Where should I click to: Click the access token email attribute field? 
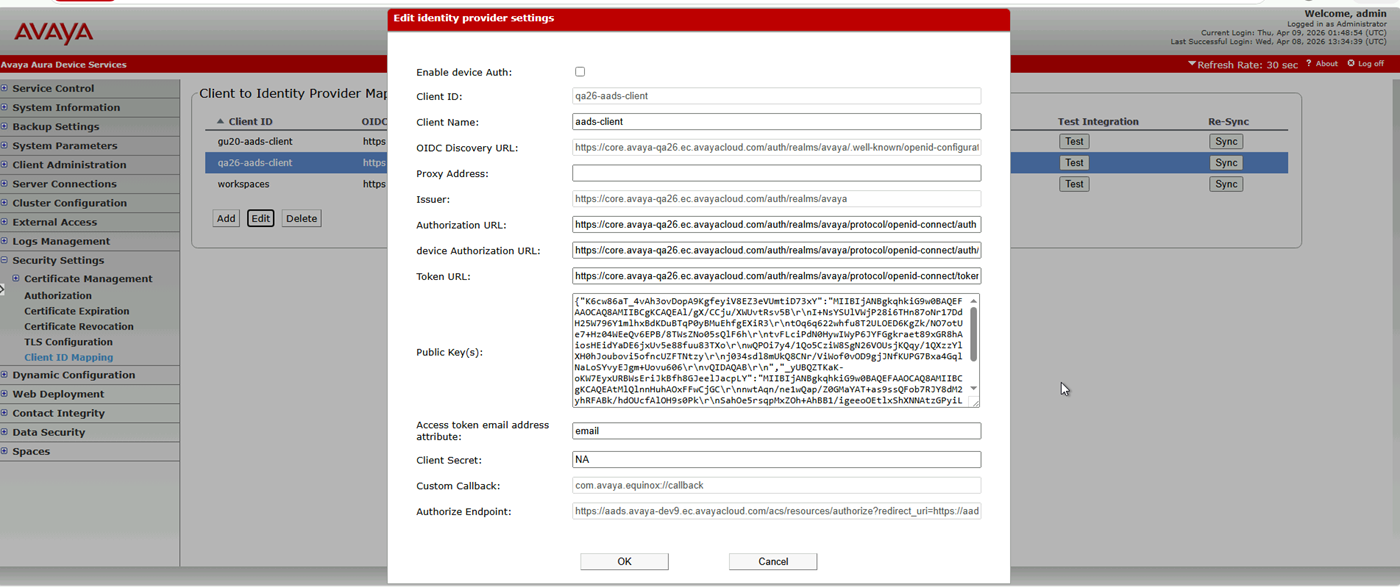(776, 431)
